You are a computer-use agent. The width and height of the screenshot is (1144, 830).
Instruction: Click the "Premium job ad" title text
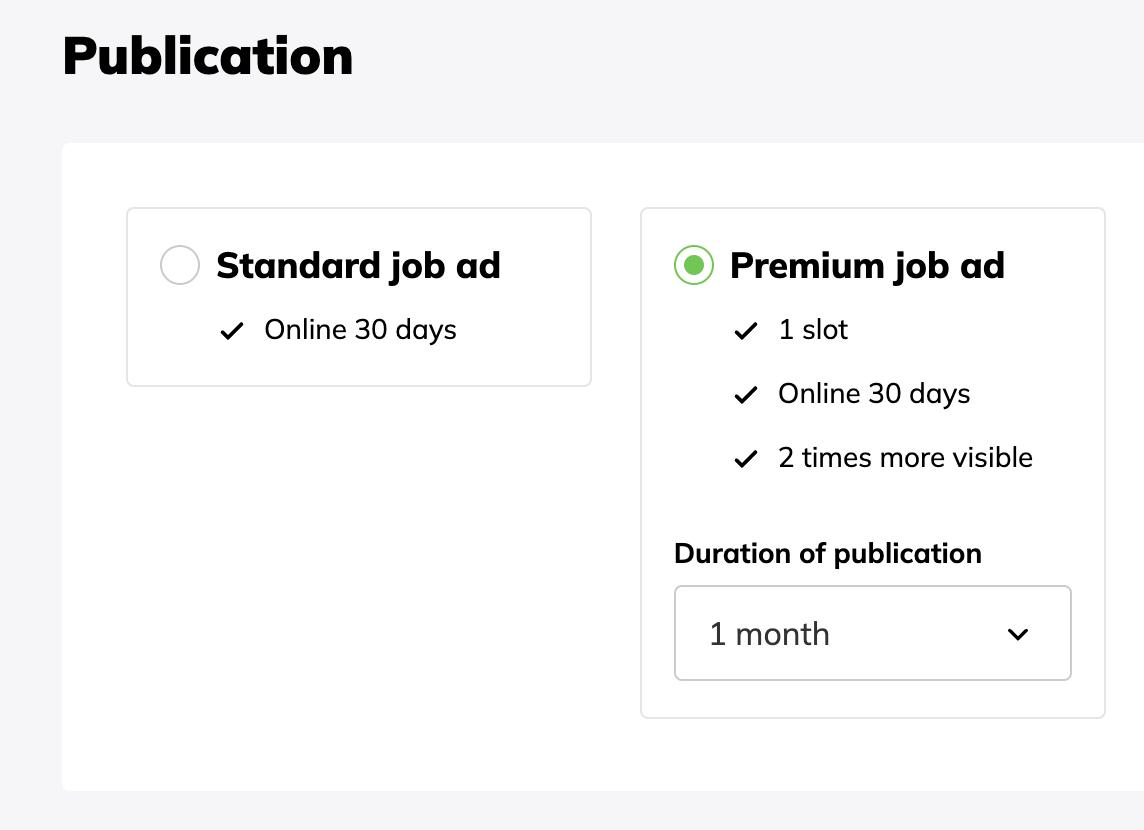(867, 266)
